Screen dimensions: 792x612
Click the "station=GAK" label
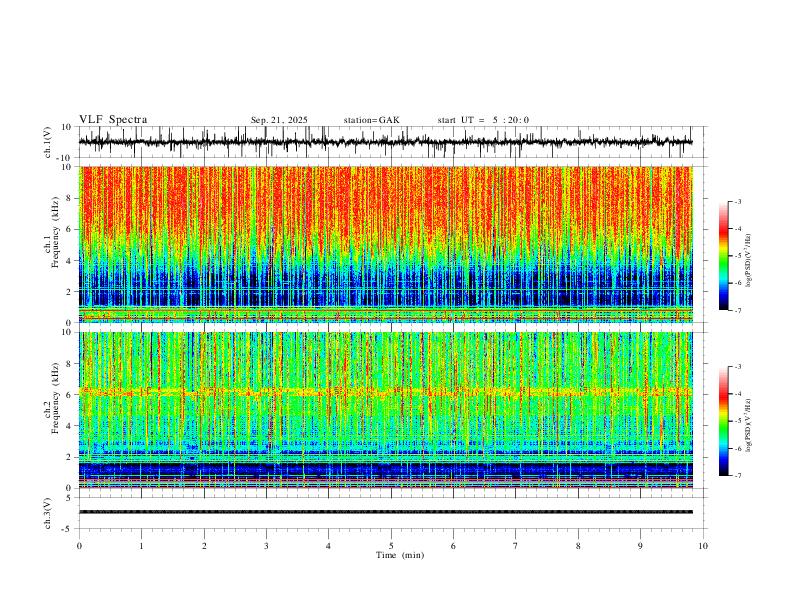click(x=371, y=120)
